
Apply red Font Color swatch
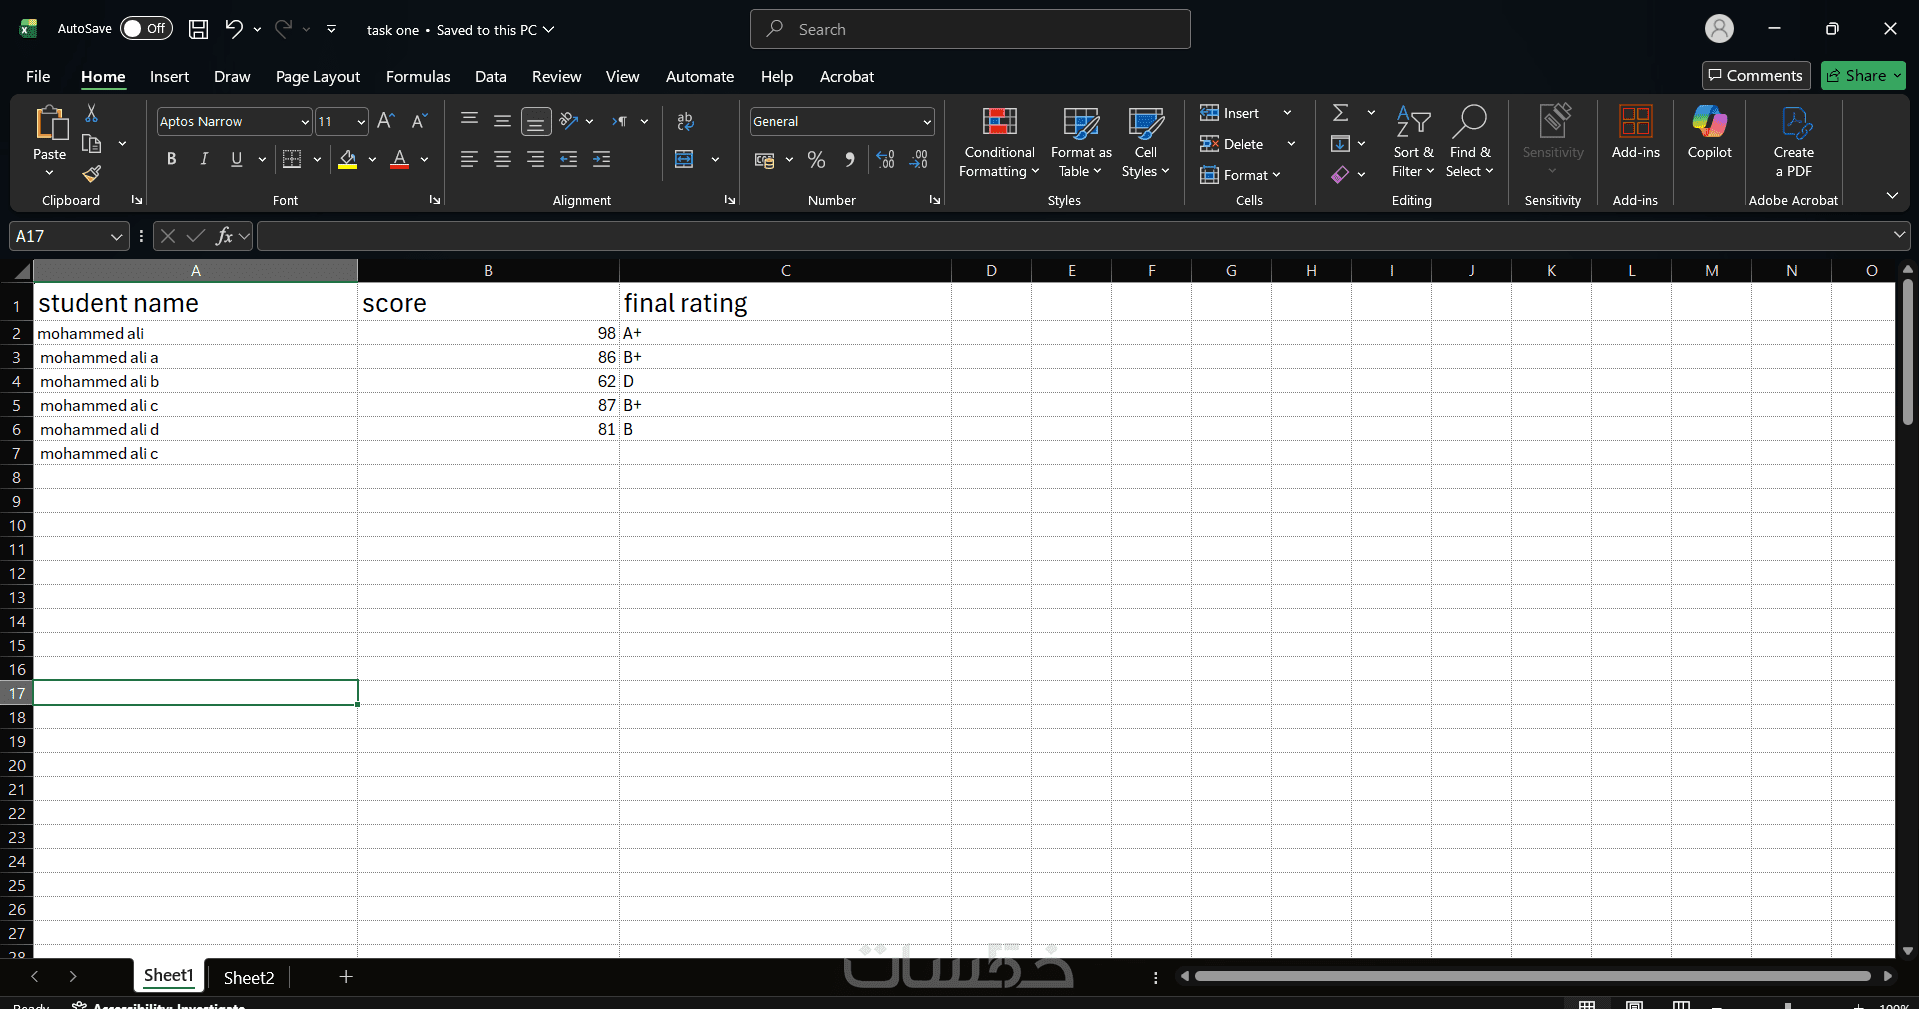click(x=400, y=159)
